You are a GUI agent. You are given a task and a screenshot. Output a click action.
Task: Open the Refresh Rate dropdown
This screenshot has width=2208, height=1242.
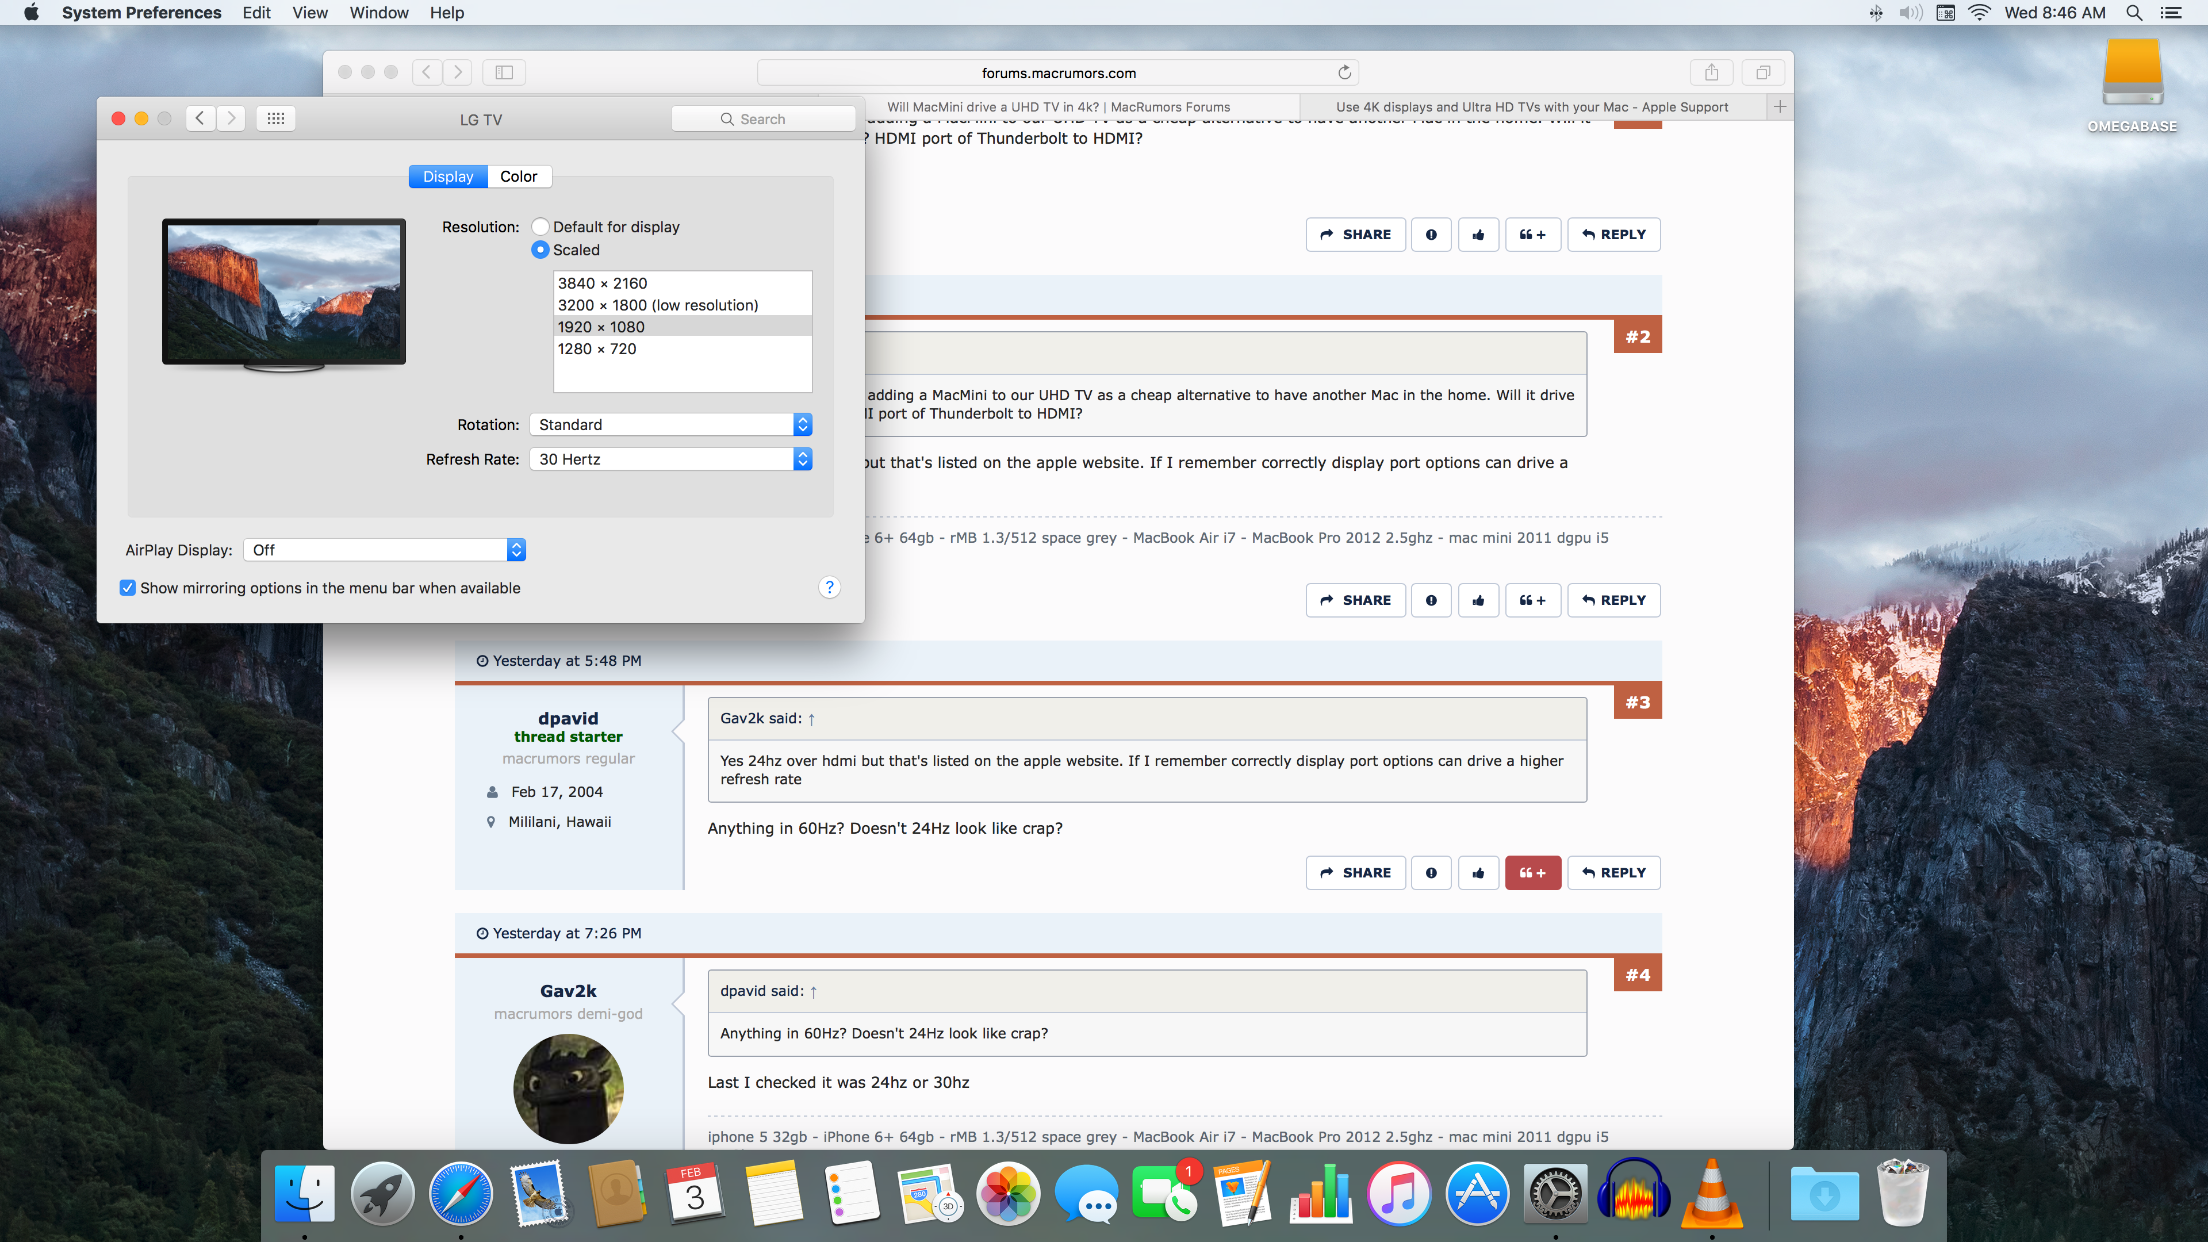pos(670,459)
